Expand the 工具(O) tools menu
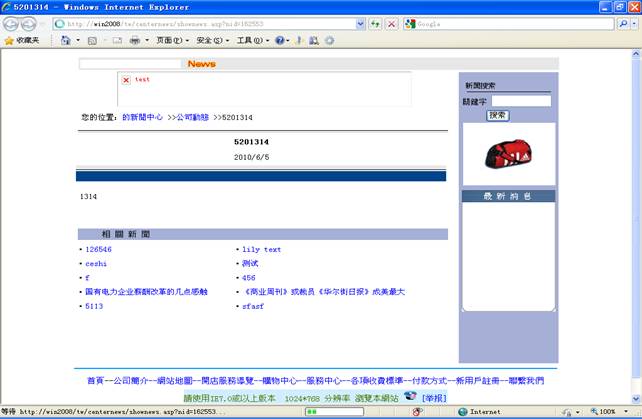The image size is (642, 419). 250,40
